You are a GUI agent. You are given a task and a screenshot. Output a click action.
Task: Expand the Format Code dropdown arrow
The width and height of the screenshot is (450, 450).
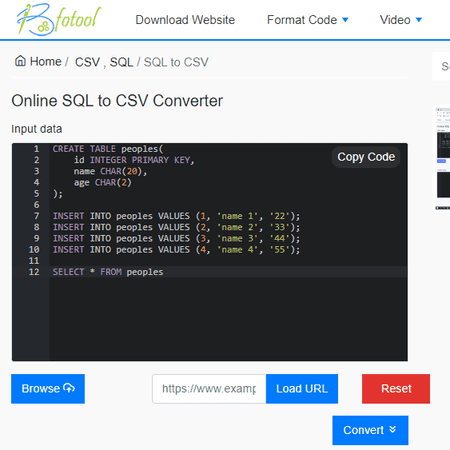345,20
